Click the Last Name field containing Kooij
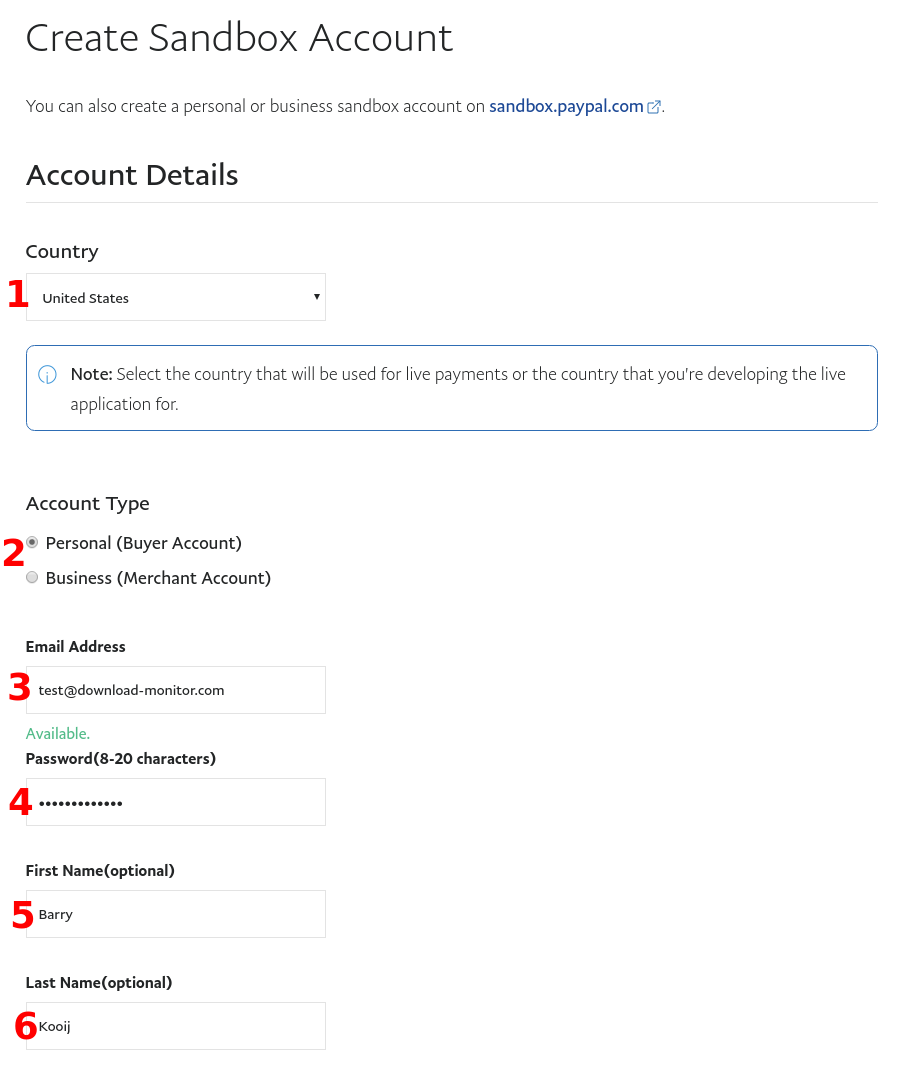Screen dimensions: 900x1065 pos(175,1026)
